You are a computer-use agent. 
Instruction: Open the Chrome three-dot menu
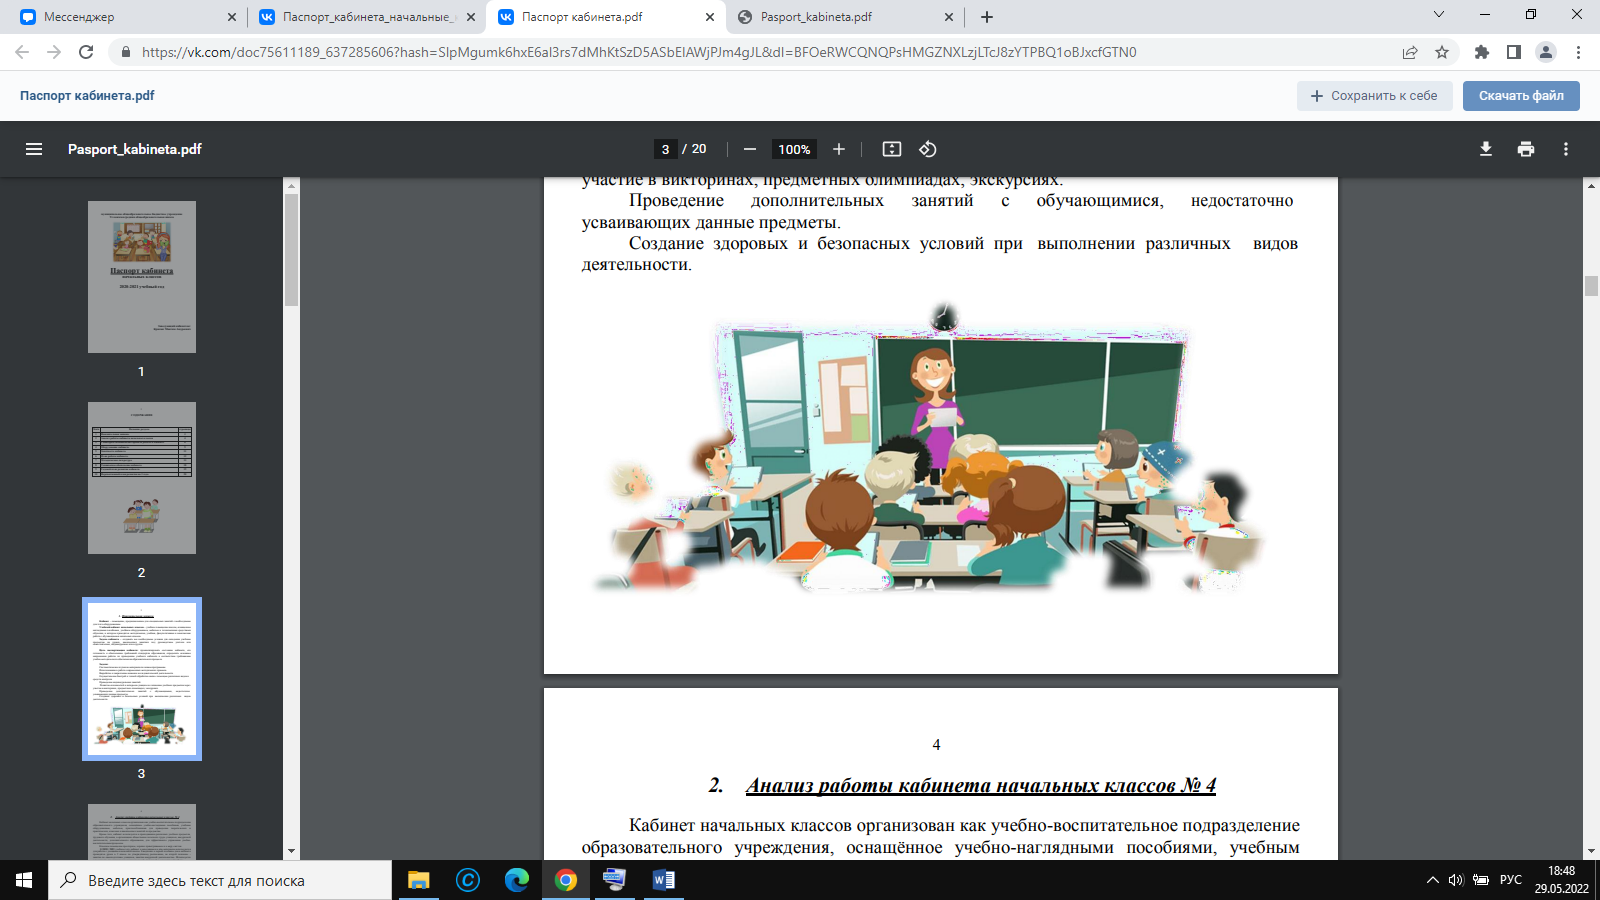pyautogui.click(x=1579, y=52)
